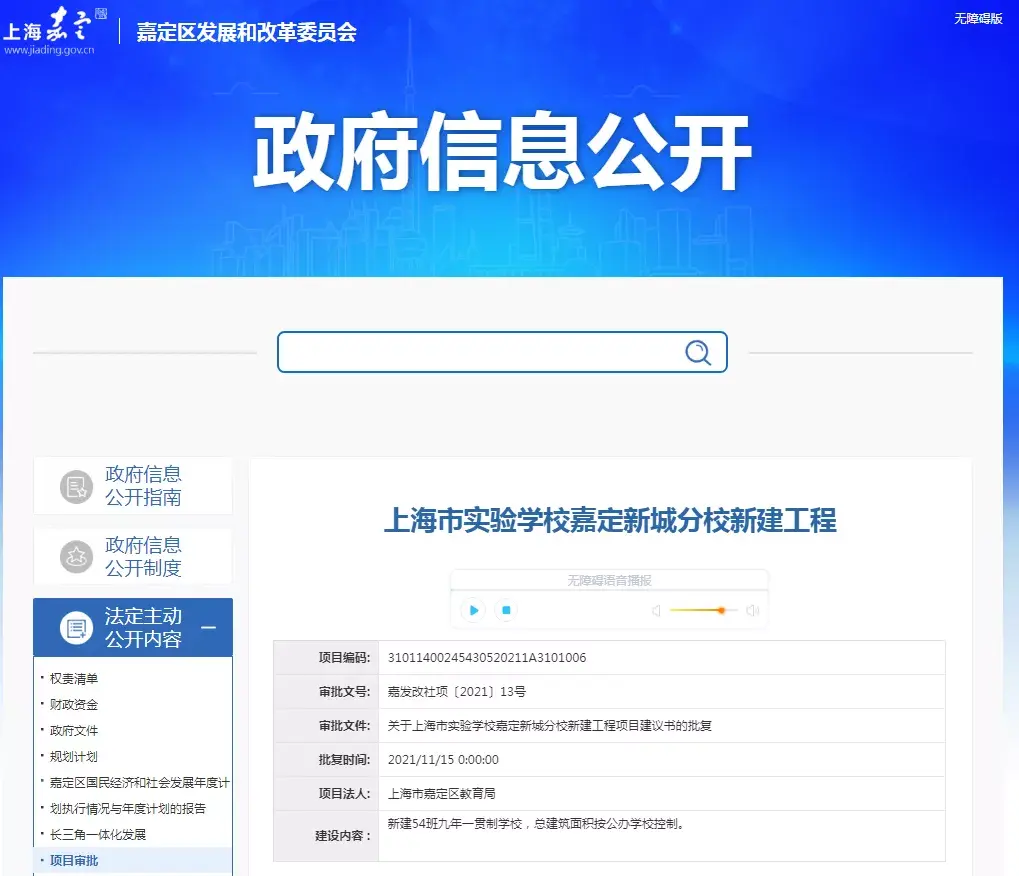This screenshot has height=876, width=1019.
Task: Open 政府信息公开指南 sidebar section
Action: point(133,485)
